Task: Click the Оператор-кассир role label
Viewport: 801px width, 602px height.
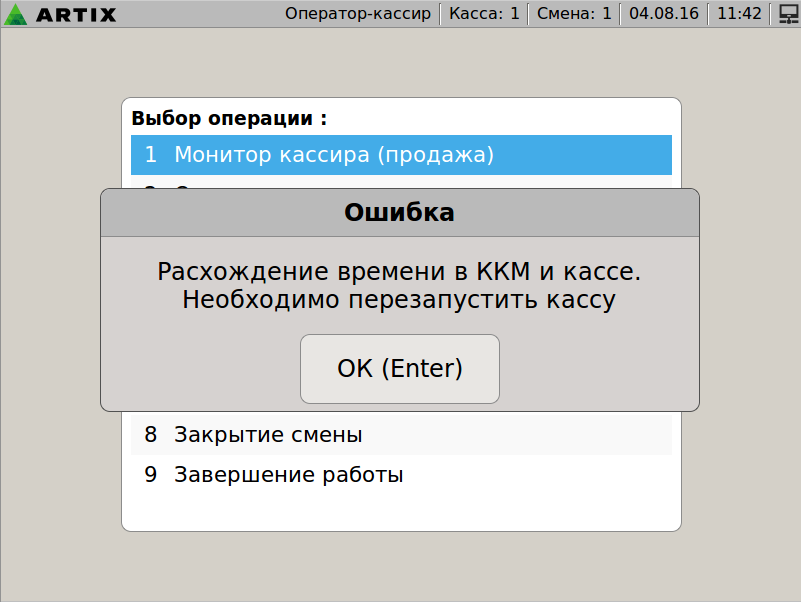Action: point(357,14)
